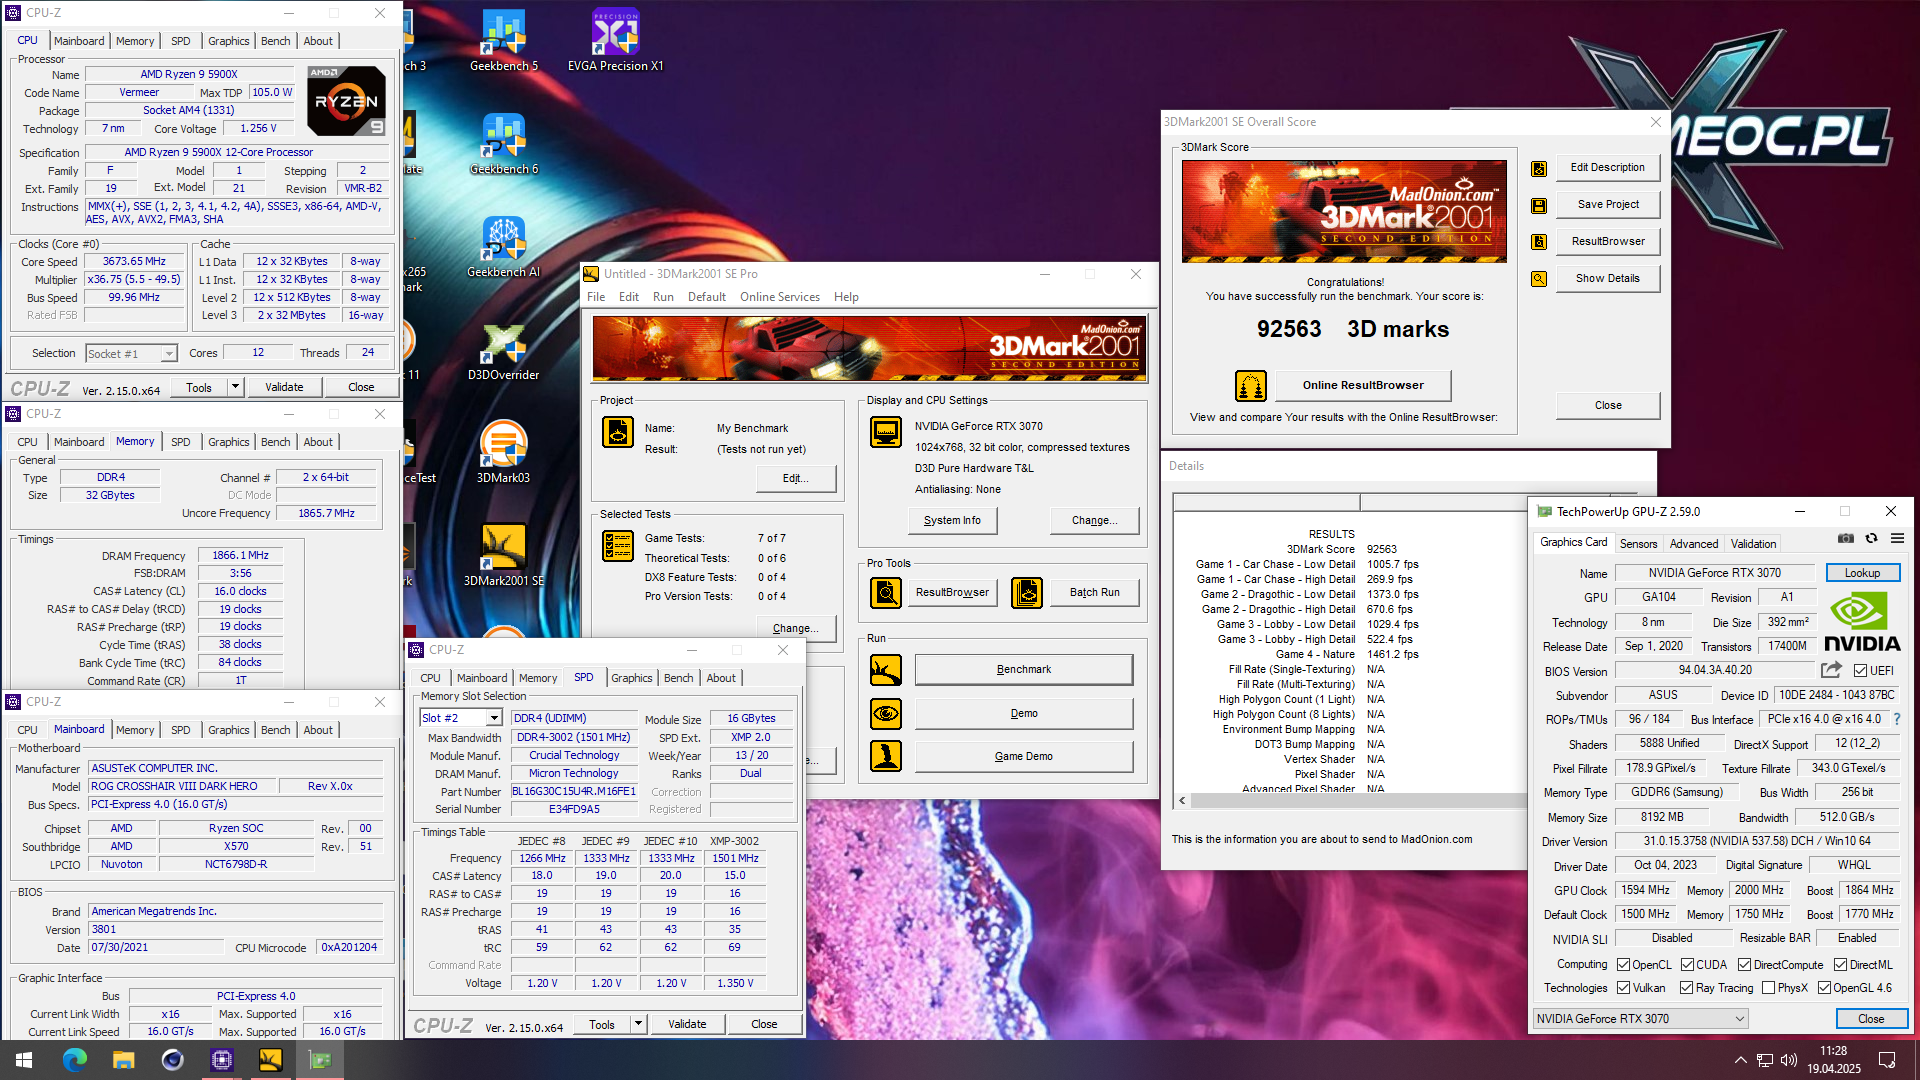Click Bus Interface question mark icon
The height and width of the screenshot is (1080, 1920).
tap(1897, 719)
